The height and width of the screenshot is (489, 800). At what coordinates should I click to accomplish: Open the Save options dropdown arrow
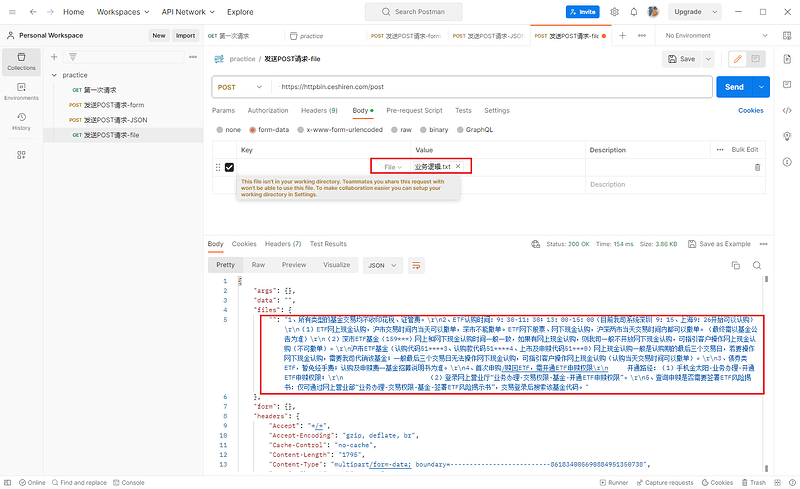point(708,59)
